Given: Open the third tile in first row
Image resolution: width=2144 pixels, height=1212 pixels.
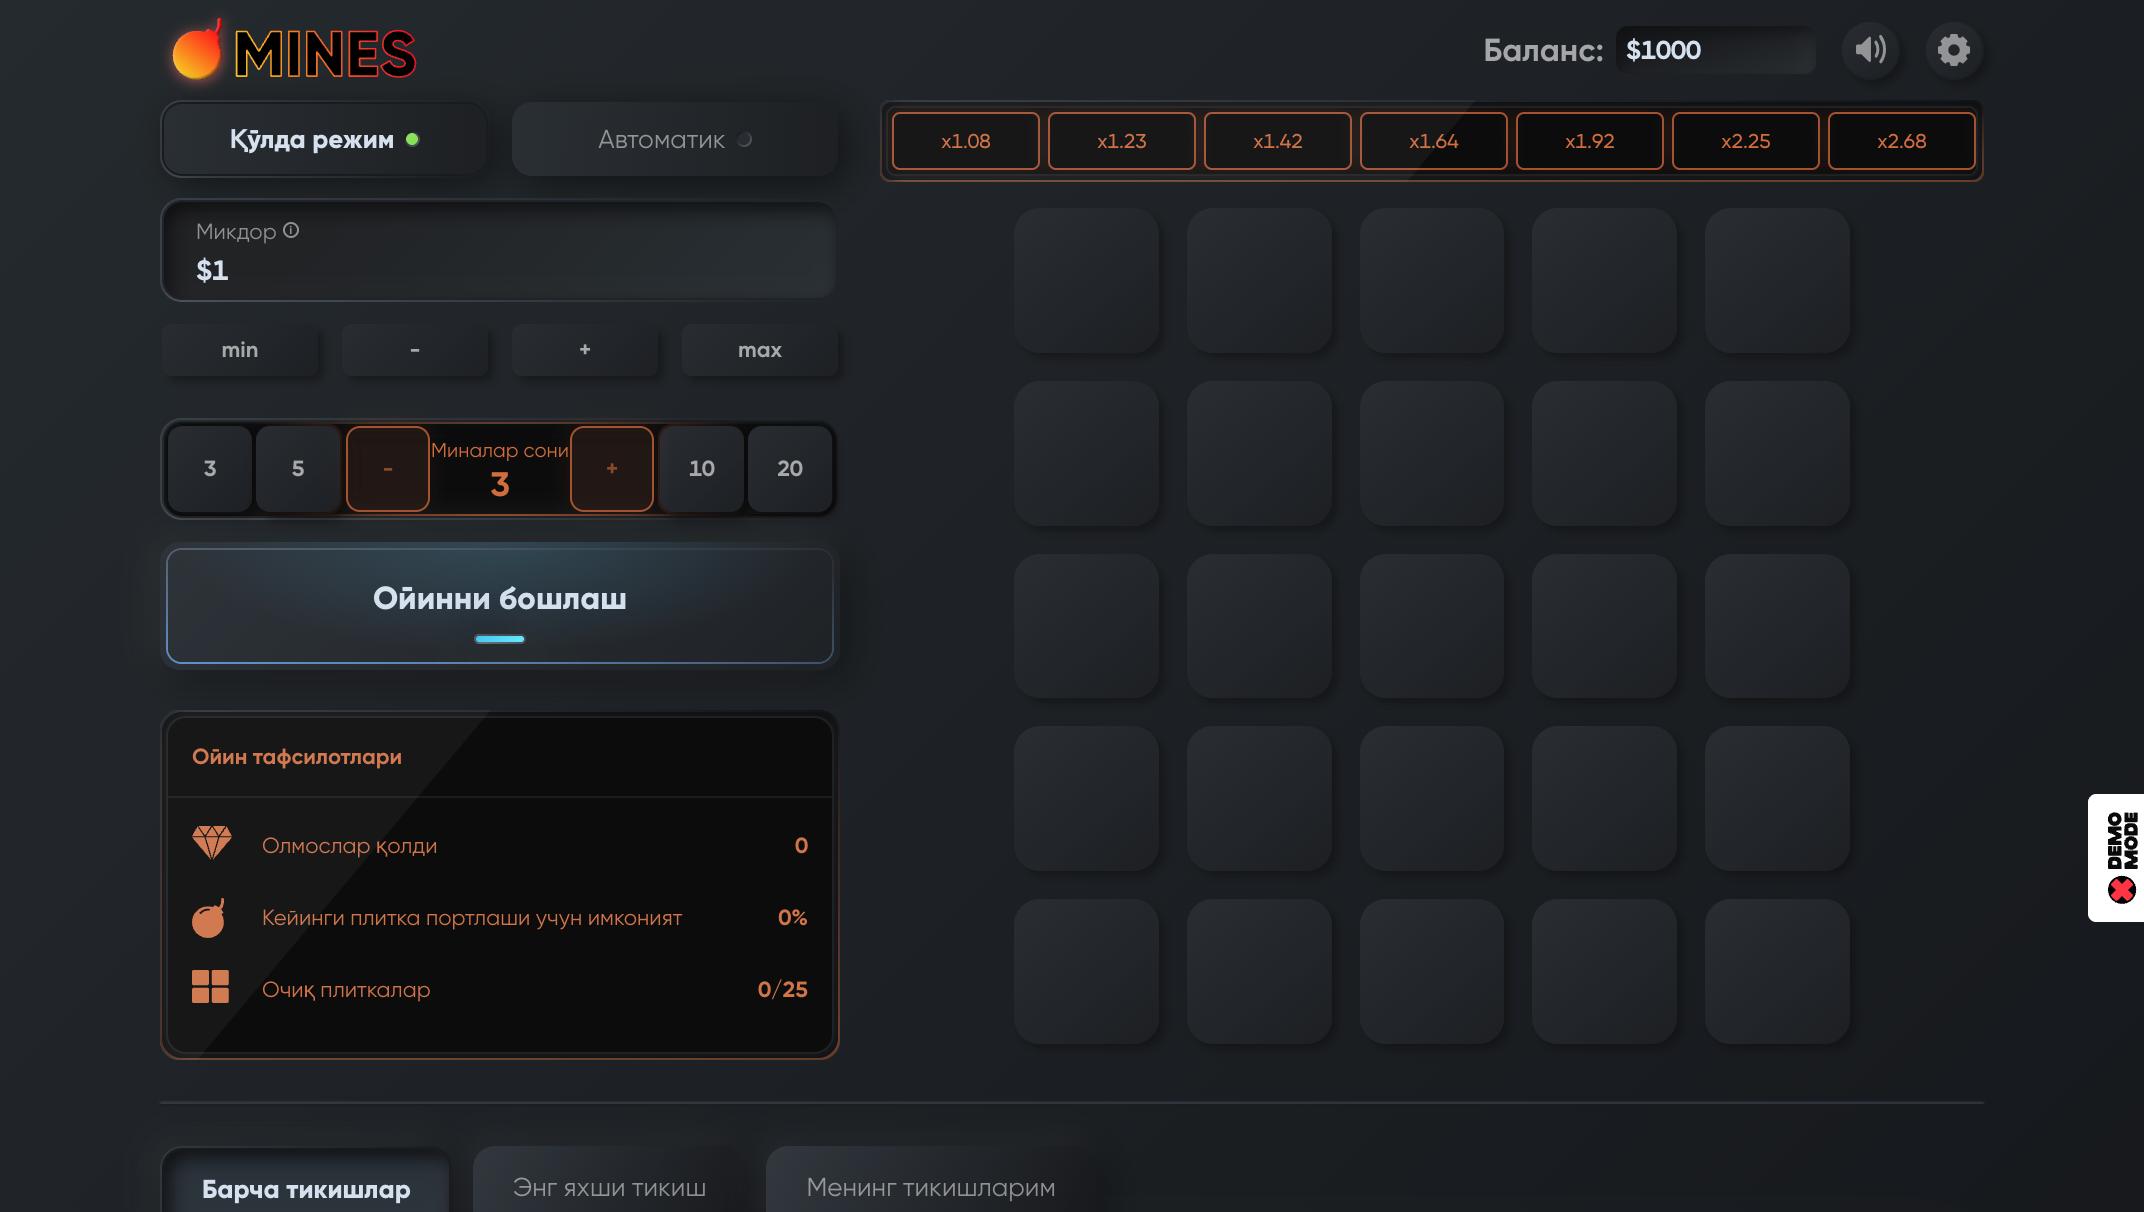Looking at the screenshot, I should [x=1432, y=280].
